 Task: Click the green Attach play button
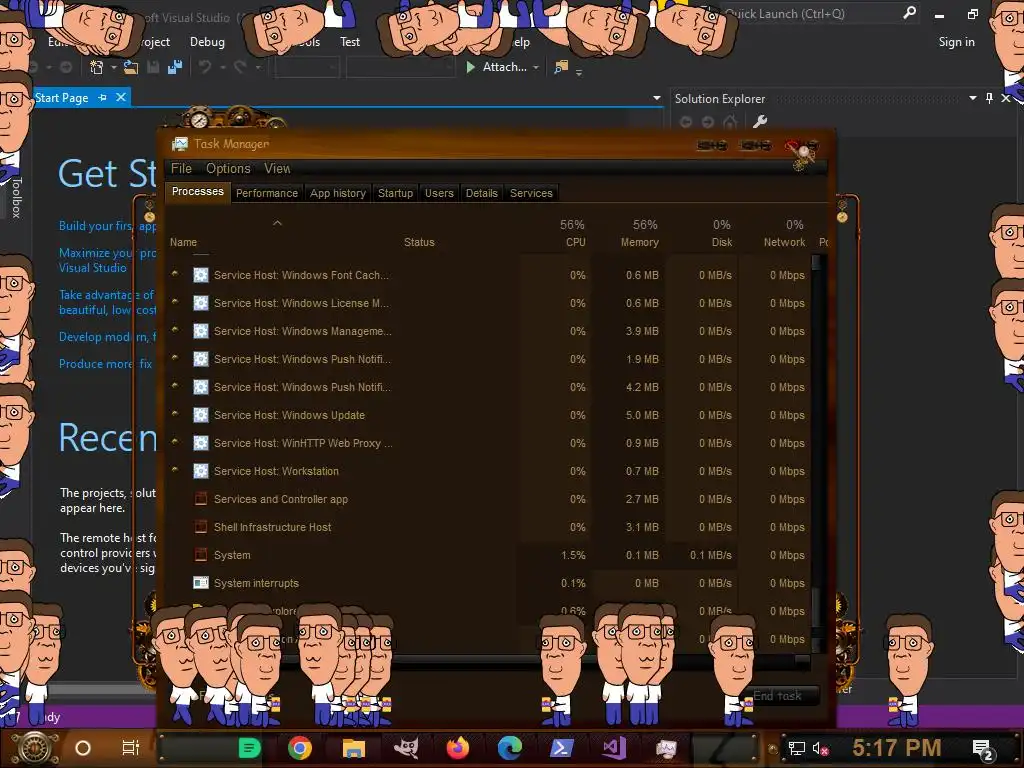[470, 67]
